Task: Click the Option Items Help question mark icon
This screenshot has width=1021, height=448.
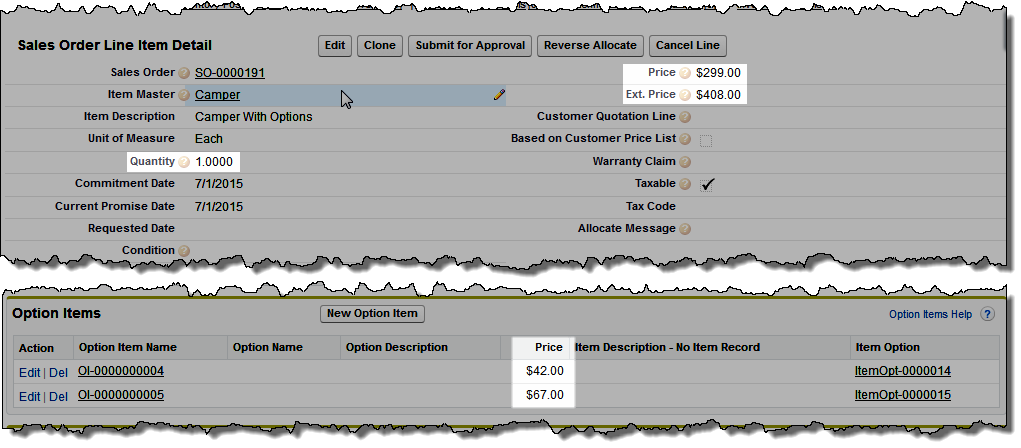Action: (x=987, y=314)
